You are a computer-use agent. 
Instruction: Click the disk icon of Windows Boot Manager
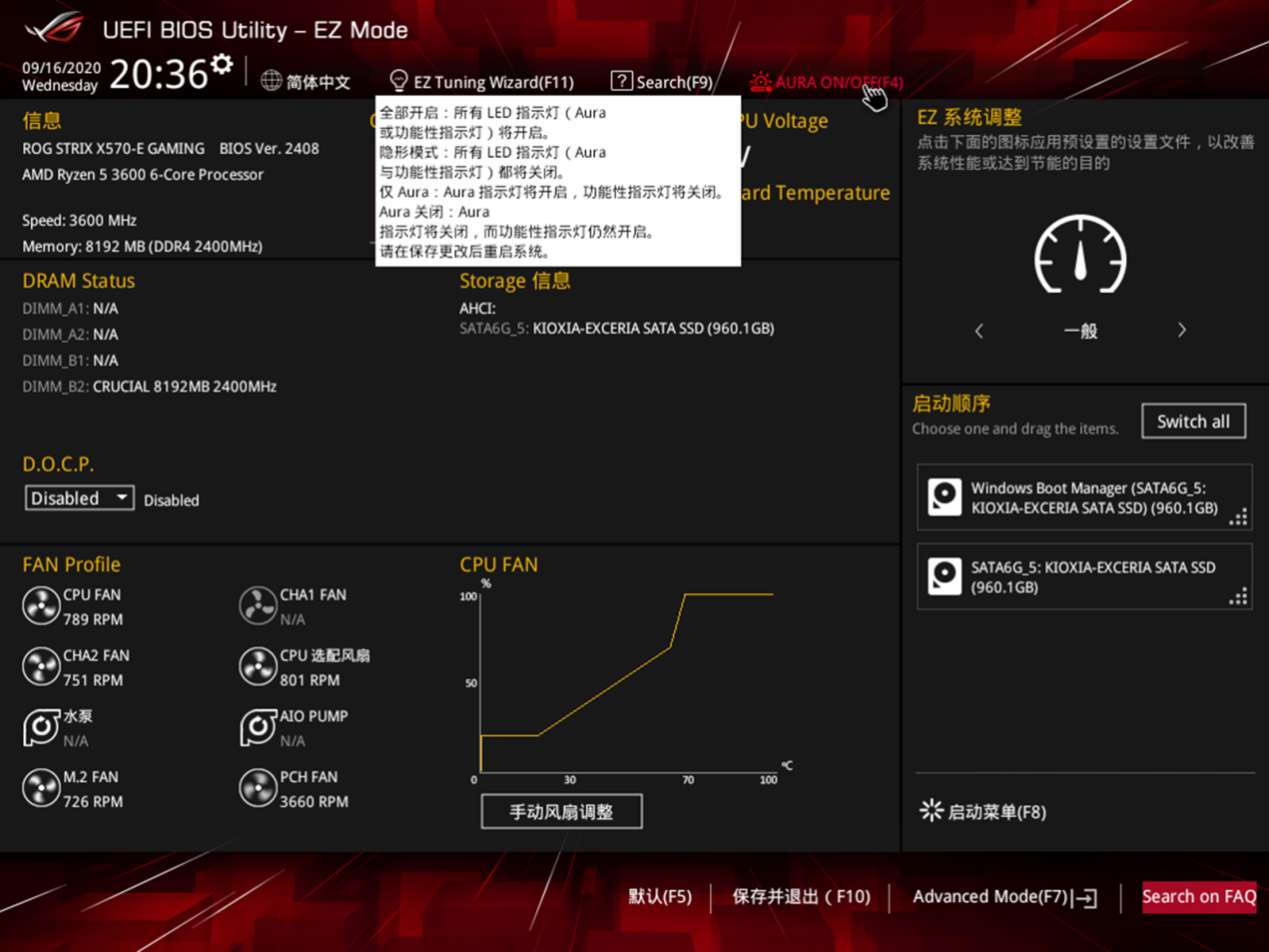(x=944, y=497)
